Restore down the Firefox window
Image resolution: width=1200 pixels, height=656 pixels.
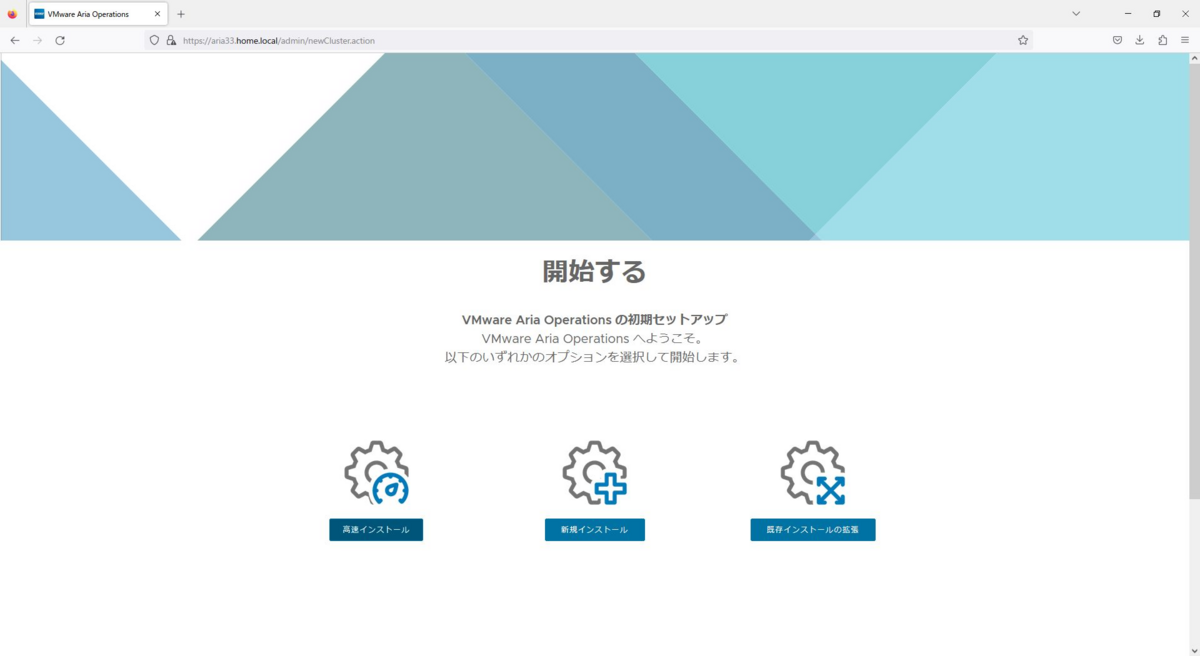[1157, 14]
